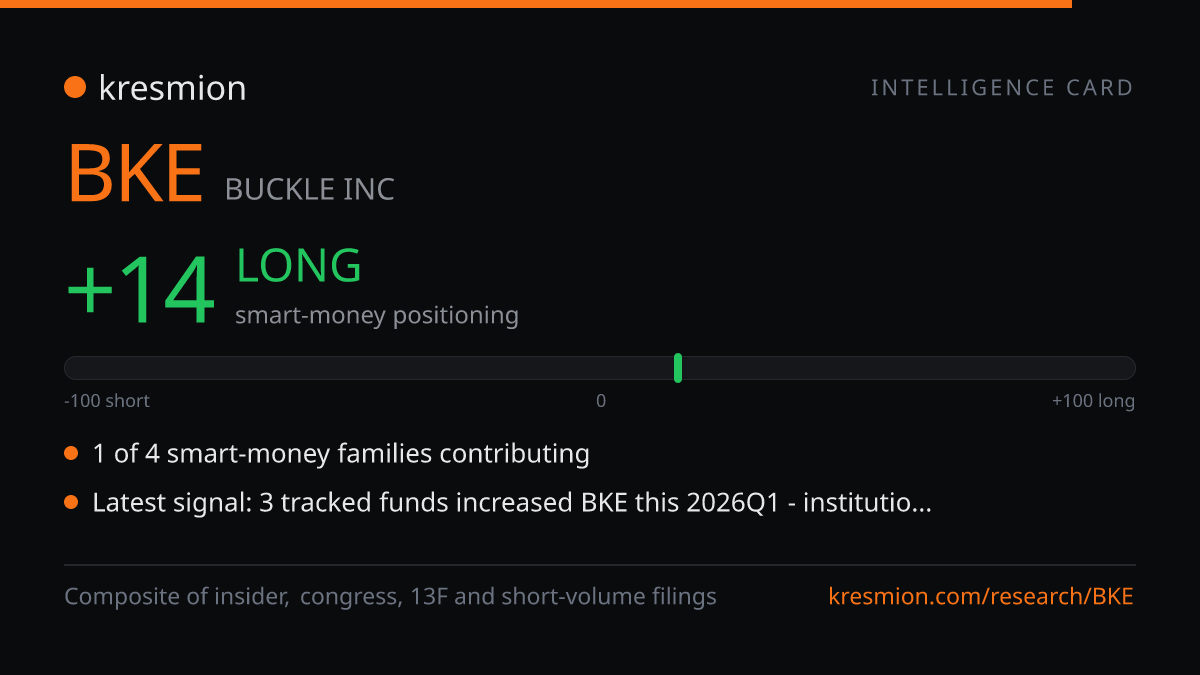The image size is (1200, 675).
Task: Select the BKE ticker symbol
Action: coord(136,175)
